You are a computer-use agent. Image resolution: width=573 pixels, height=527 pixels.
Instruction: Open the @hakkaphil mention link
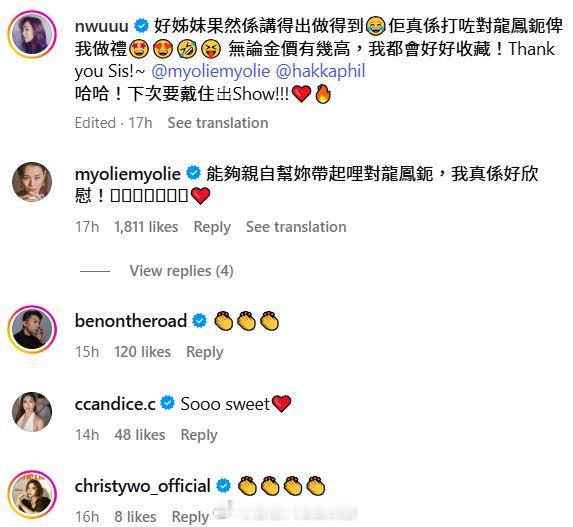tap(320, 71)
